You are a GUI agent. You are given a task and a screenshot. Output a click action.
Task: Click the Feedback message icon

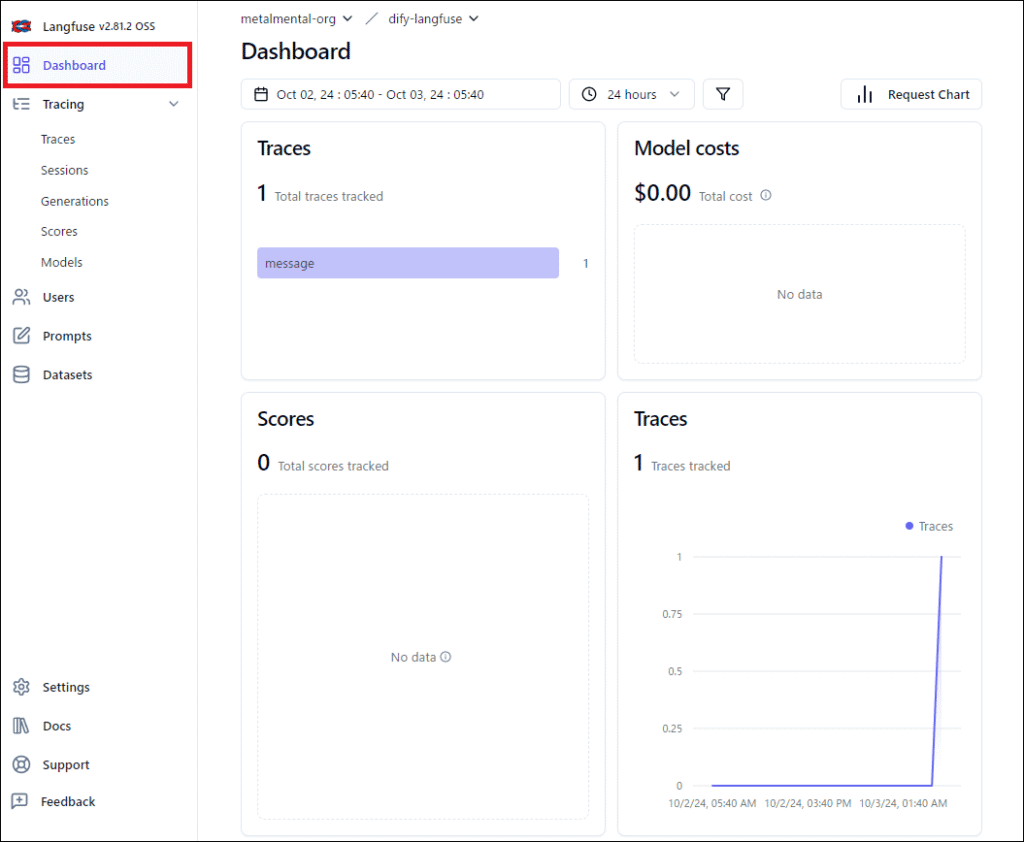pyautogui.click(x=20, y=802)
